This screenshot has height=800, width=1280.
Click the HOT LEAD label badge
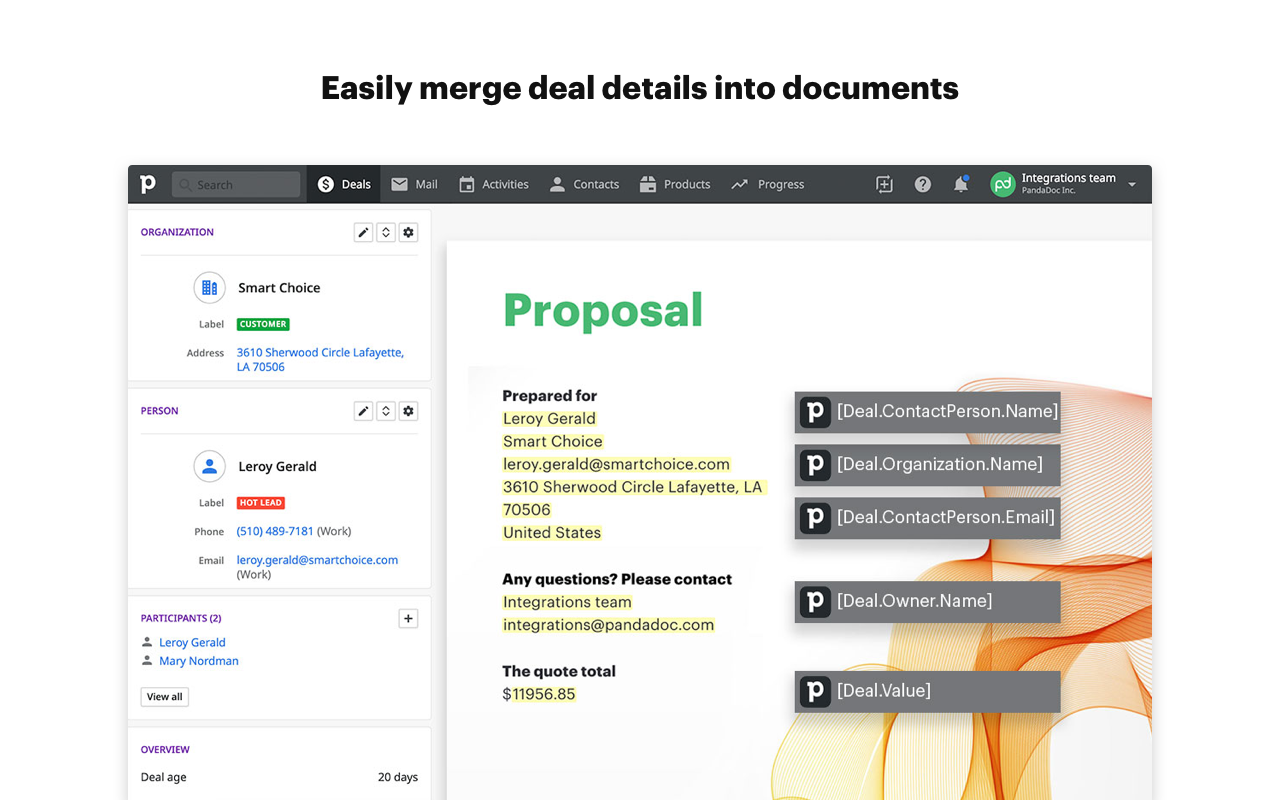261,503
